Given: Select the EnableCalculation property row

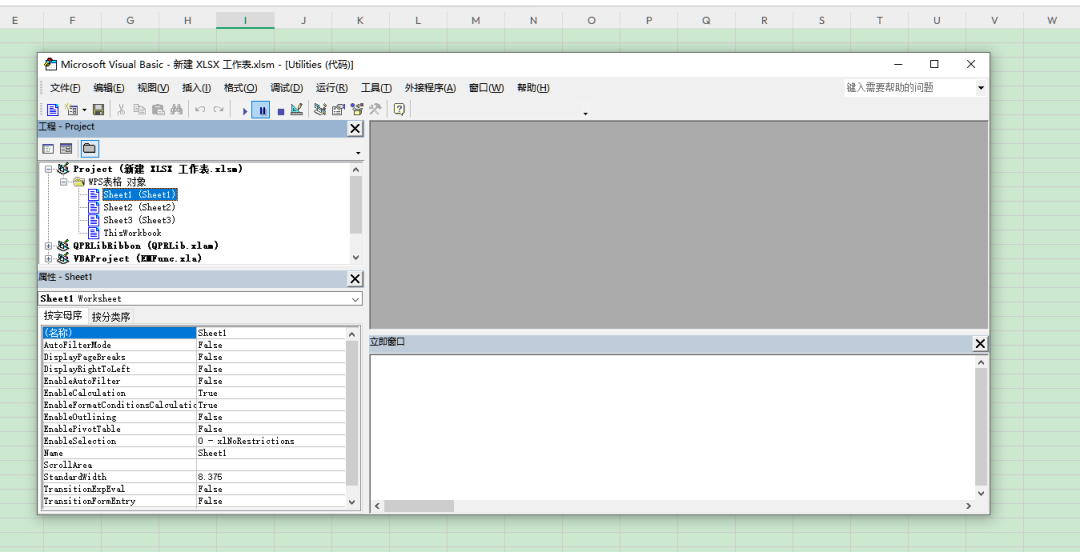Looking at the screenshot, I should [x=194, y=393].
